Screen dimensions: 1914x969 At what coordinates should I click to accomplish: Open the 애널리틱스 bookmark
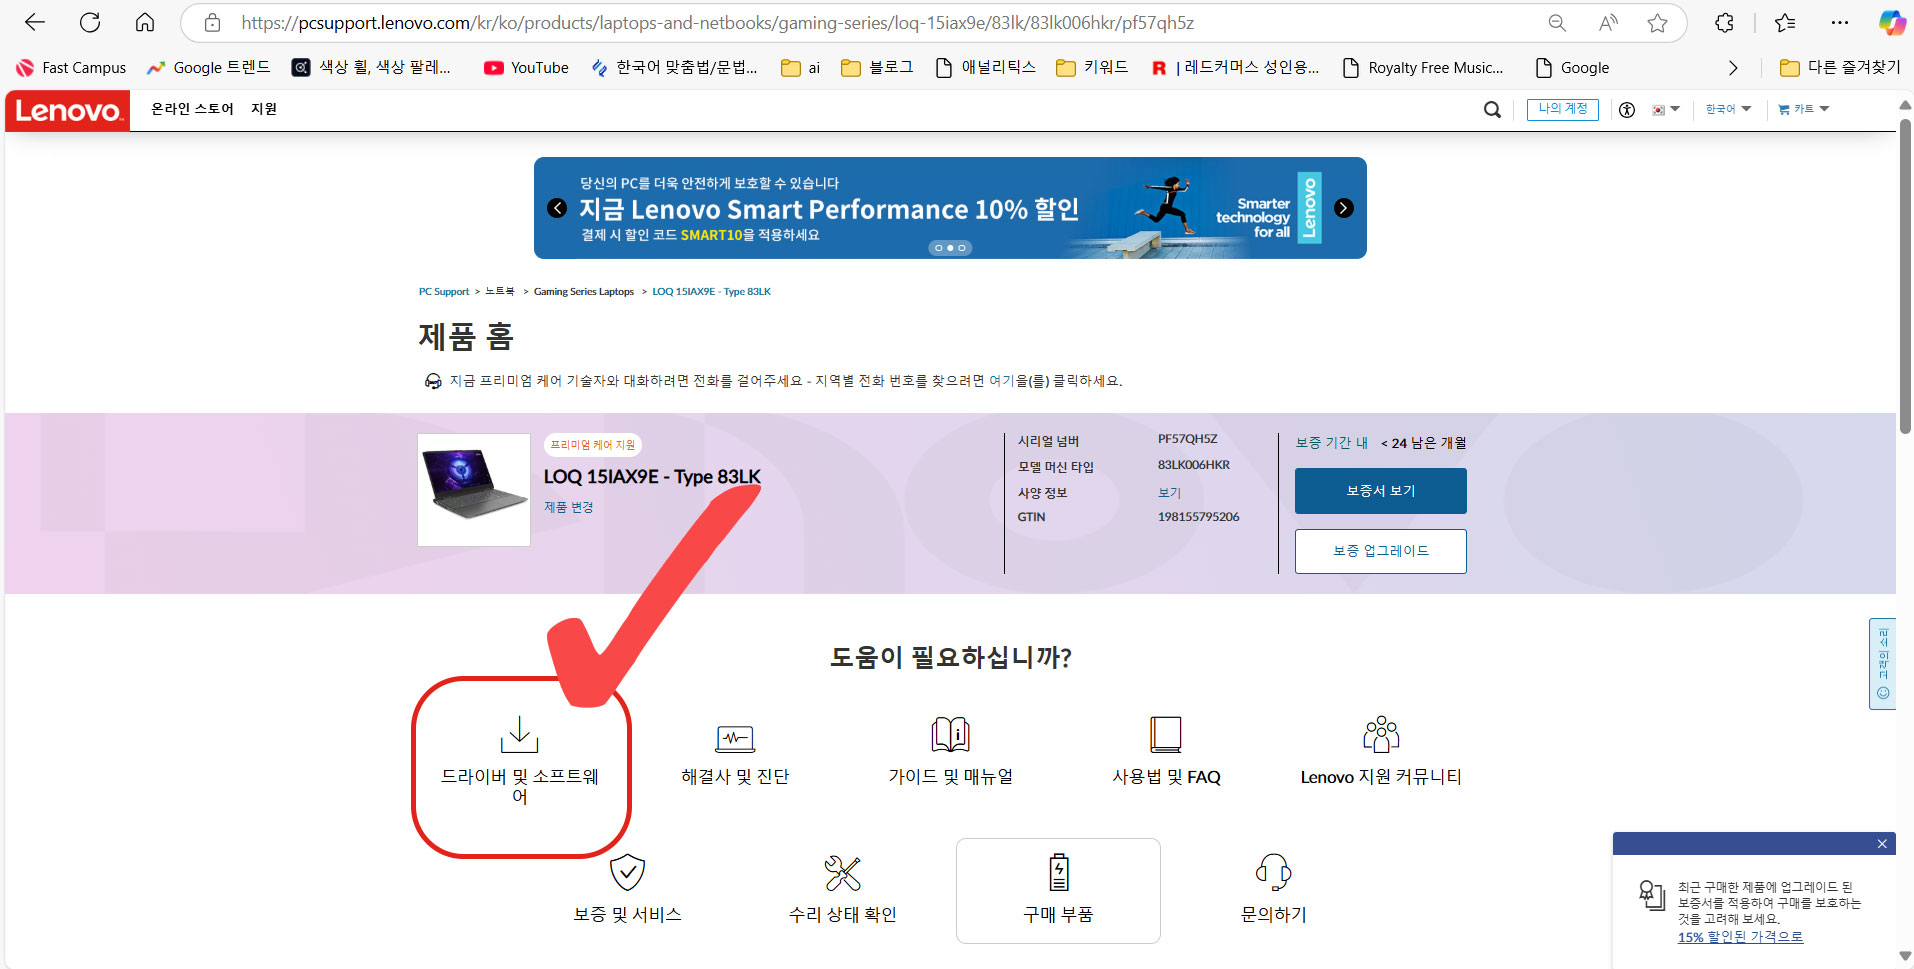(x=986, y=68)
